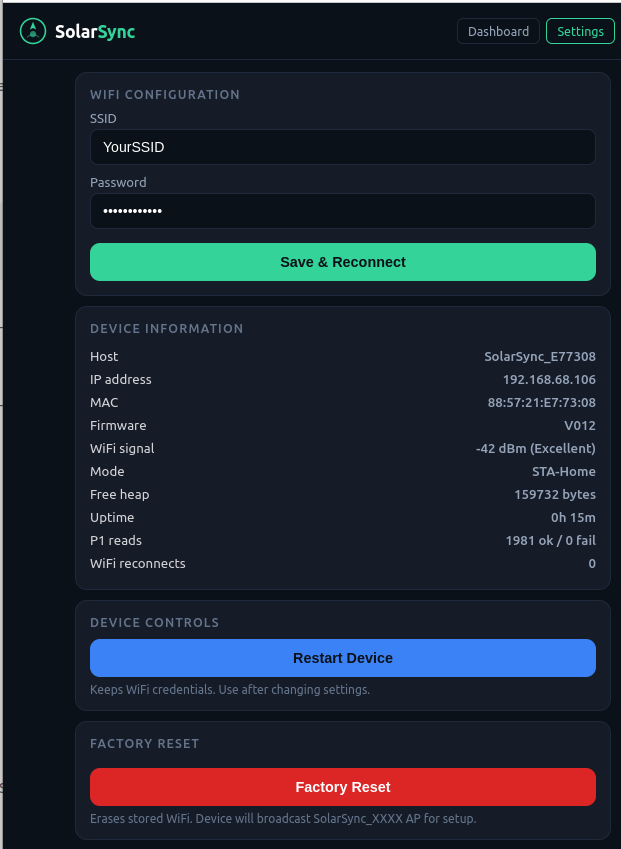
Task: Click the free heap bytes value
Action: coord(554,494)
